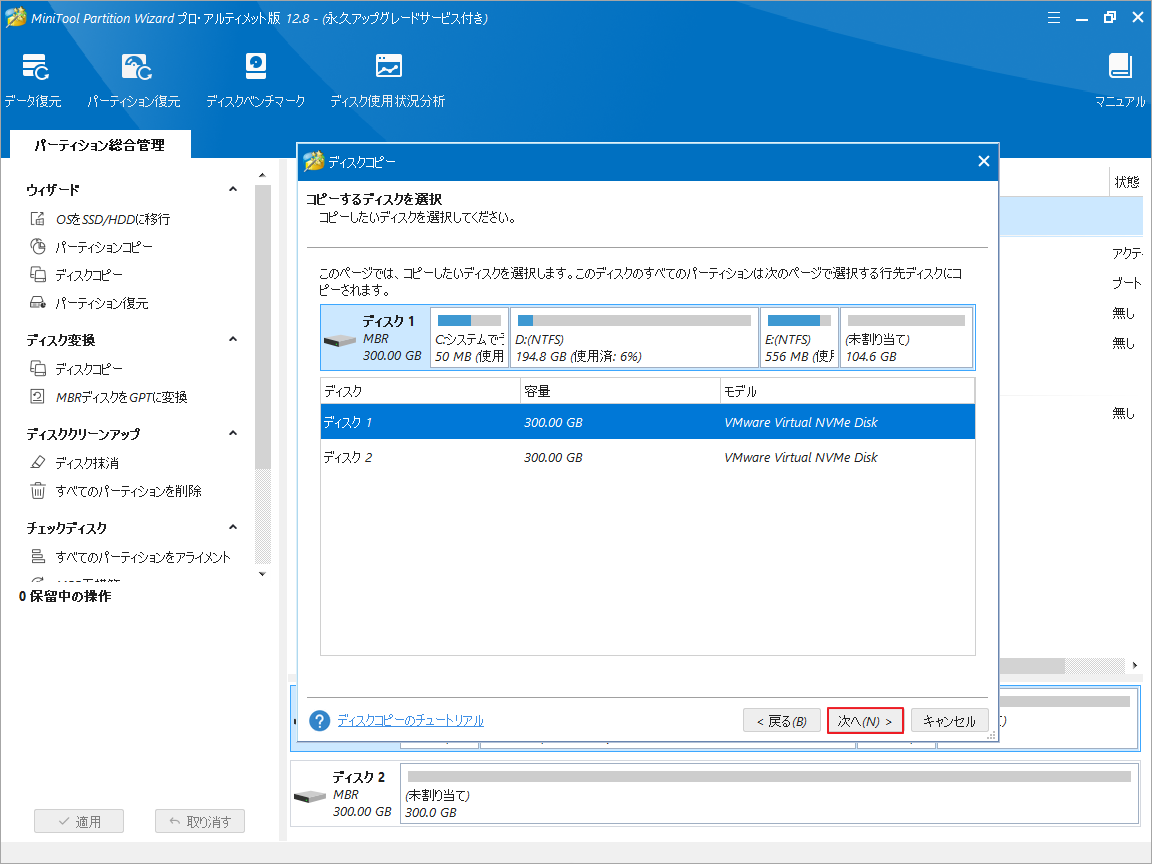Click すべてのパーティションをアライメント icon
This screenshot has height=864, width=1152.
pyautogui.click(x=37, y=556)
